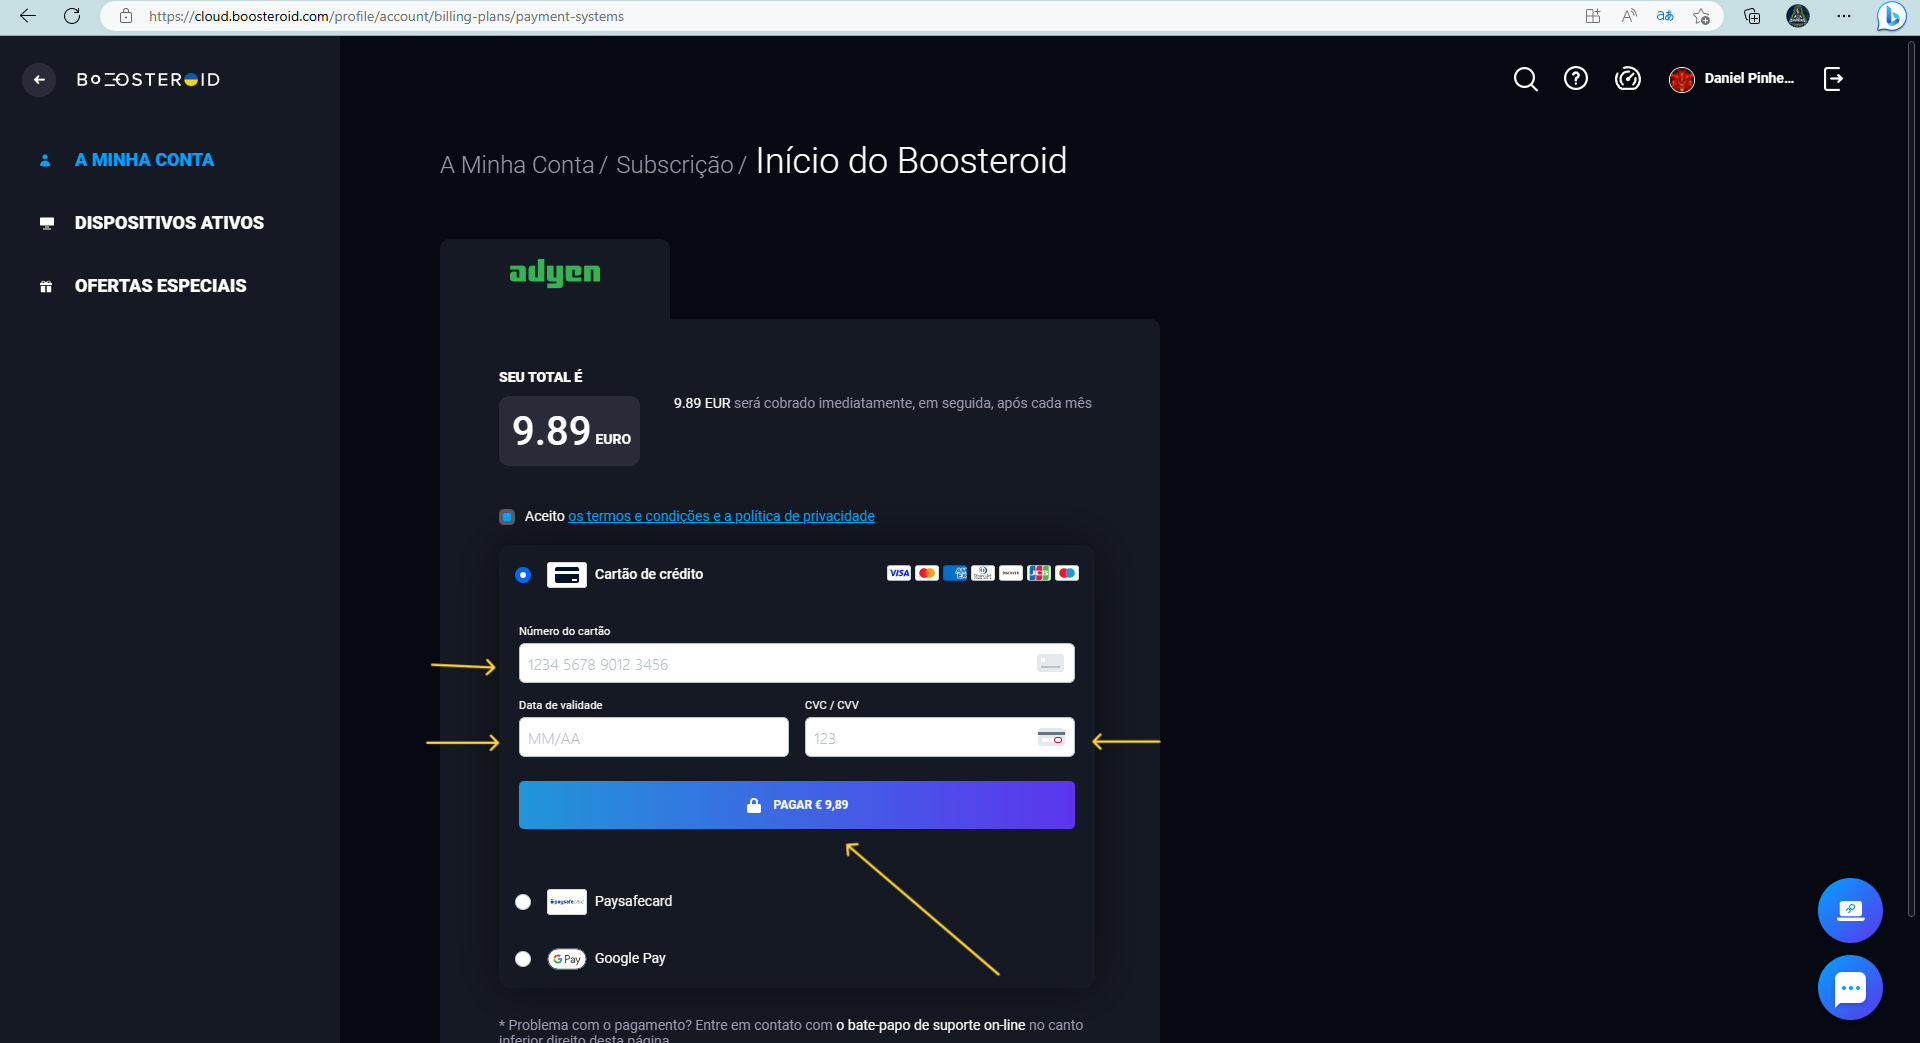Click the credit card icon
This screenshot has width=1920, height=1043.
[x=567, y=575]
